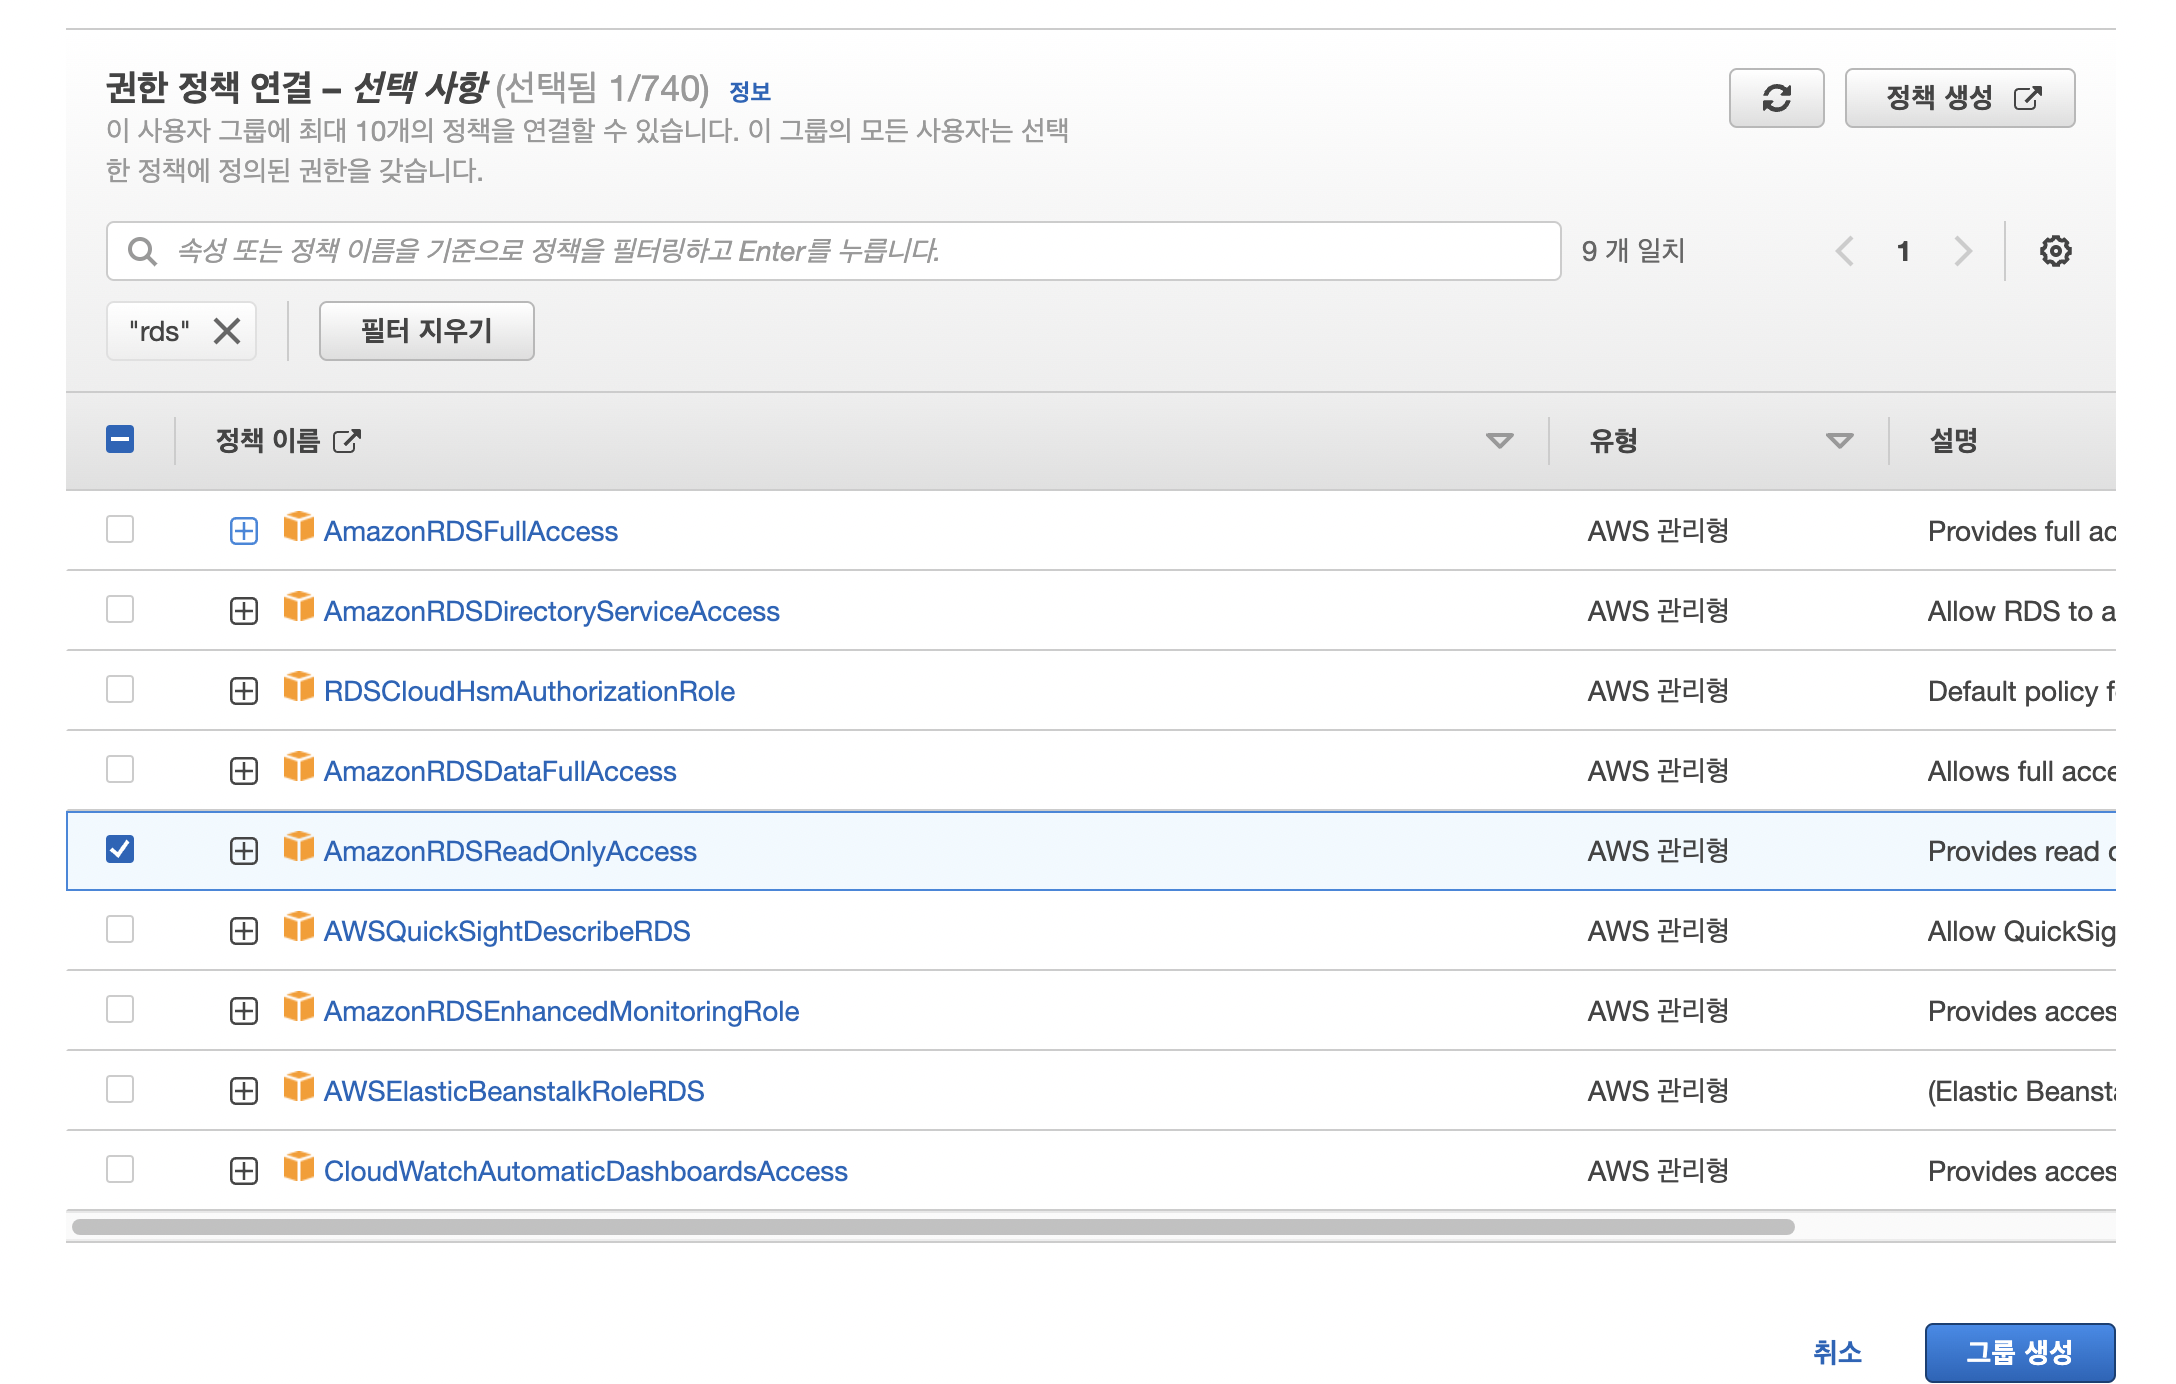This screenshot has height=1384, width=2176.
Task: Toggle the select-all header checkbox
Action: 120,439
